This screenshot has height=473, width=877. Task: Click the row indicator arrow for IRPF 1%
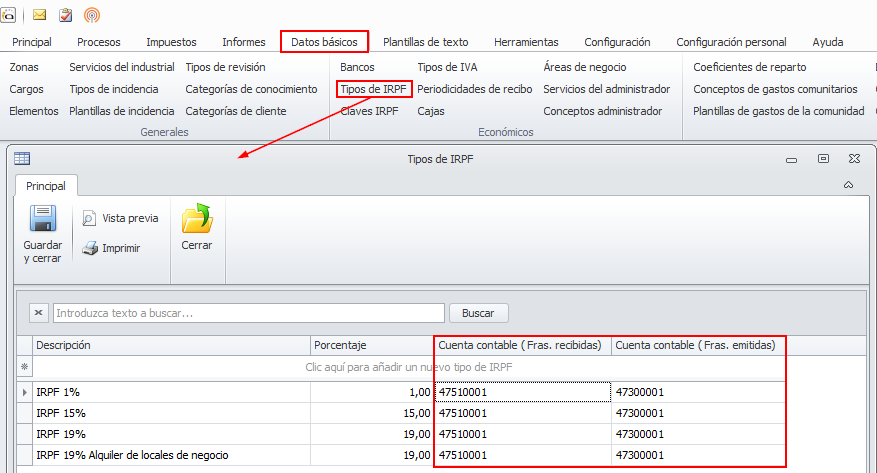coord(25,392)
